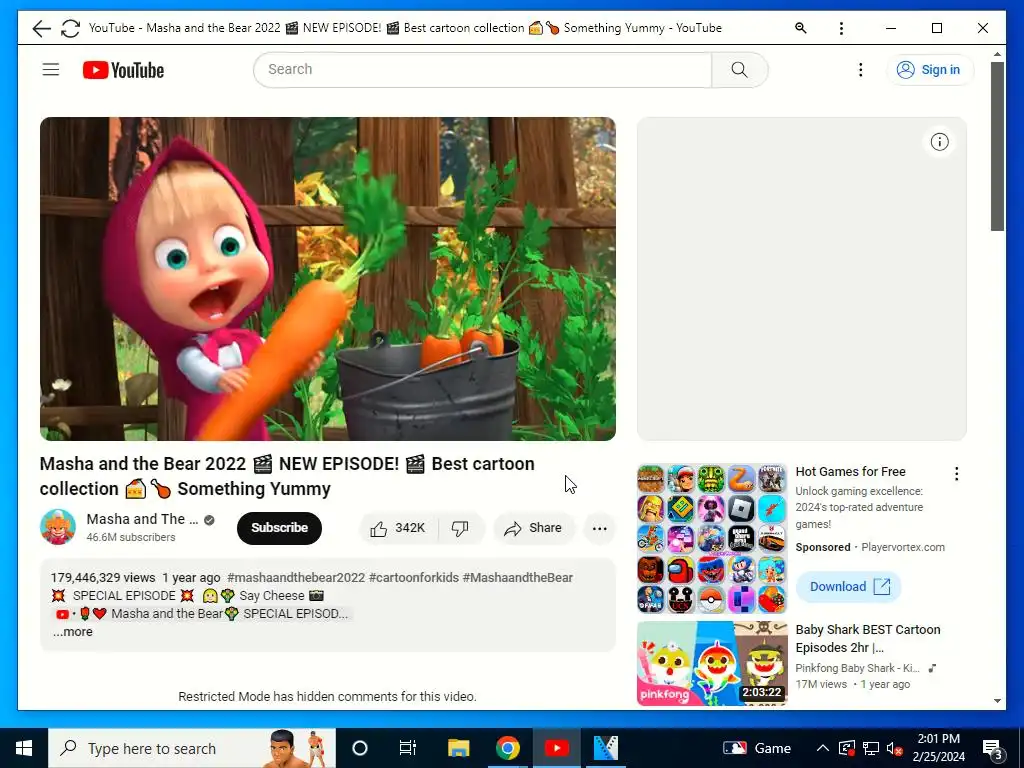Expand description with ...more

(72, 632)
